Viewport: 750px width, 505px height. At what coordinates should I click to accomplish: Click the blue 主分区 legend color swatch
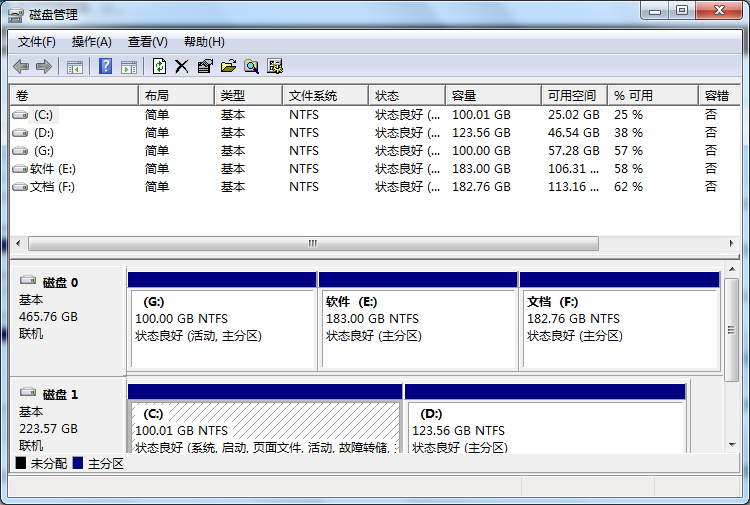[x=78, y=464]
